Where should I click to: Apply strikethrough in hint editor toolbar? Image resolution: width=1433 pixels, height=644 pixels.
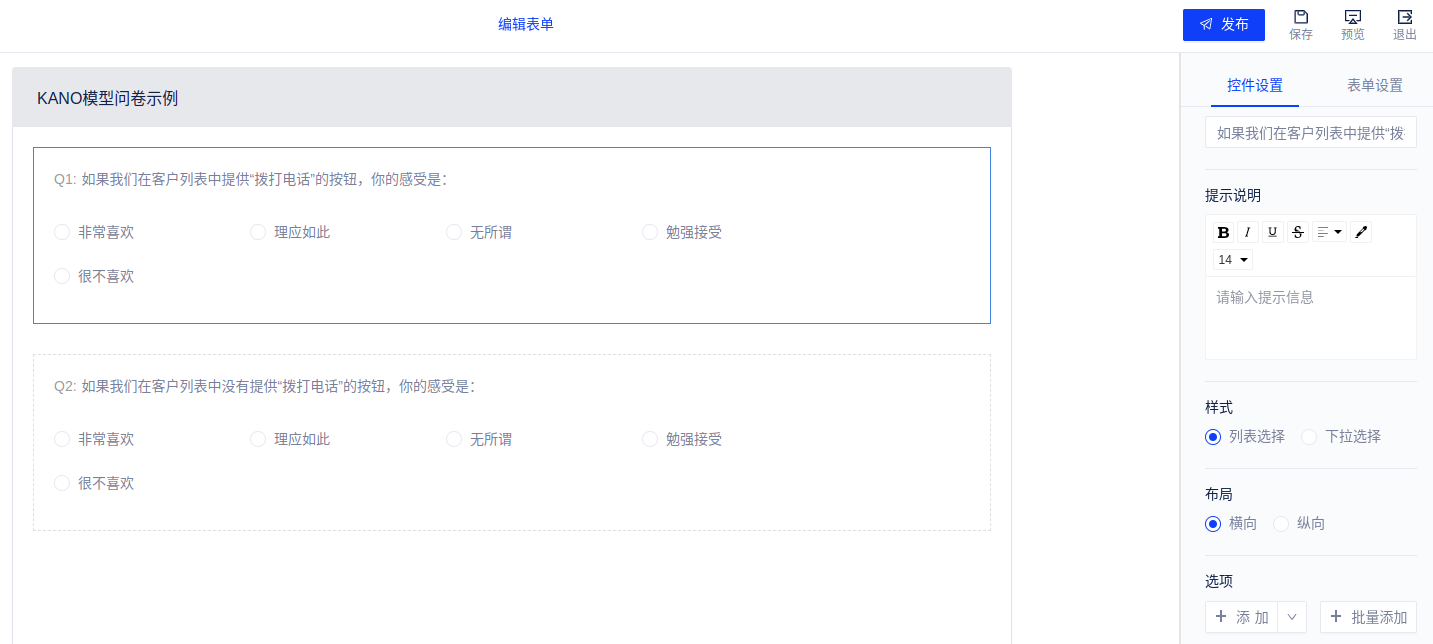[1298, 232]
